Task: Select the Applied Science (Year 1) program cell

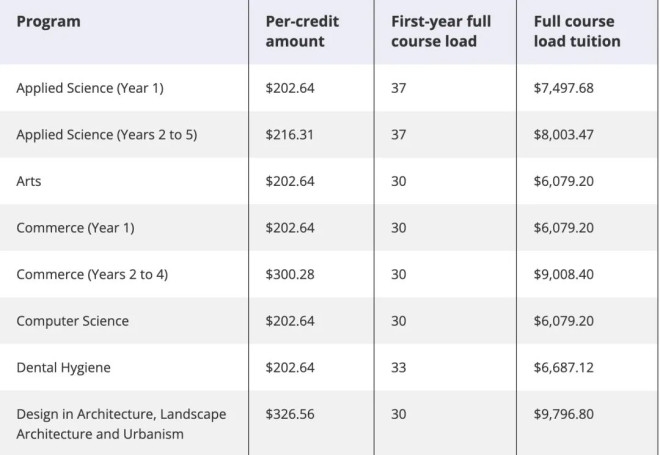Action: tap(89, 88)
